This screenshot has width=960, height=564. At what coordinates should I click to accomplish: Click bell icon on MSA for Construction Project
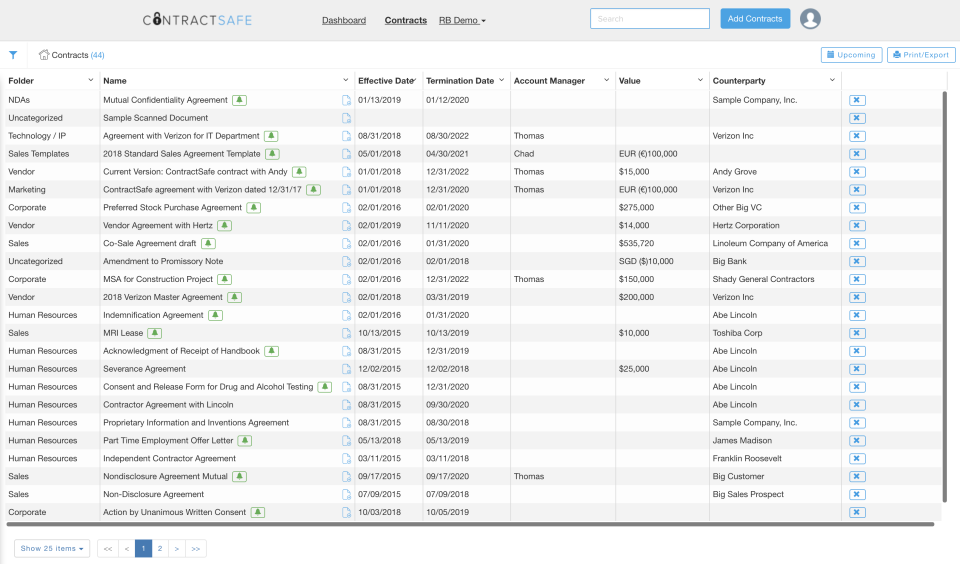(x=225, y=279)
